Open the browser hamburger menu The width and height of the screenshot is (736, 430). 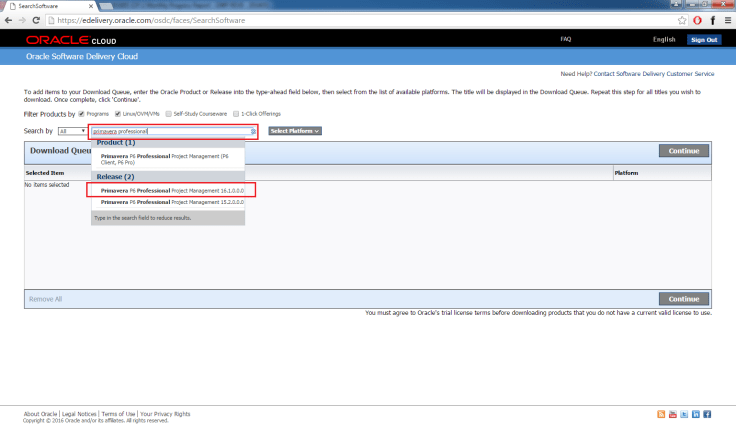725,20
